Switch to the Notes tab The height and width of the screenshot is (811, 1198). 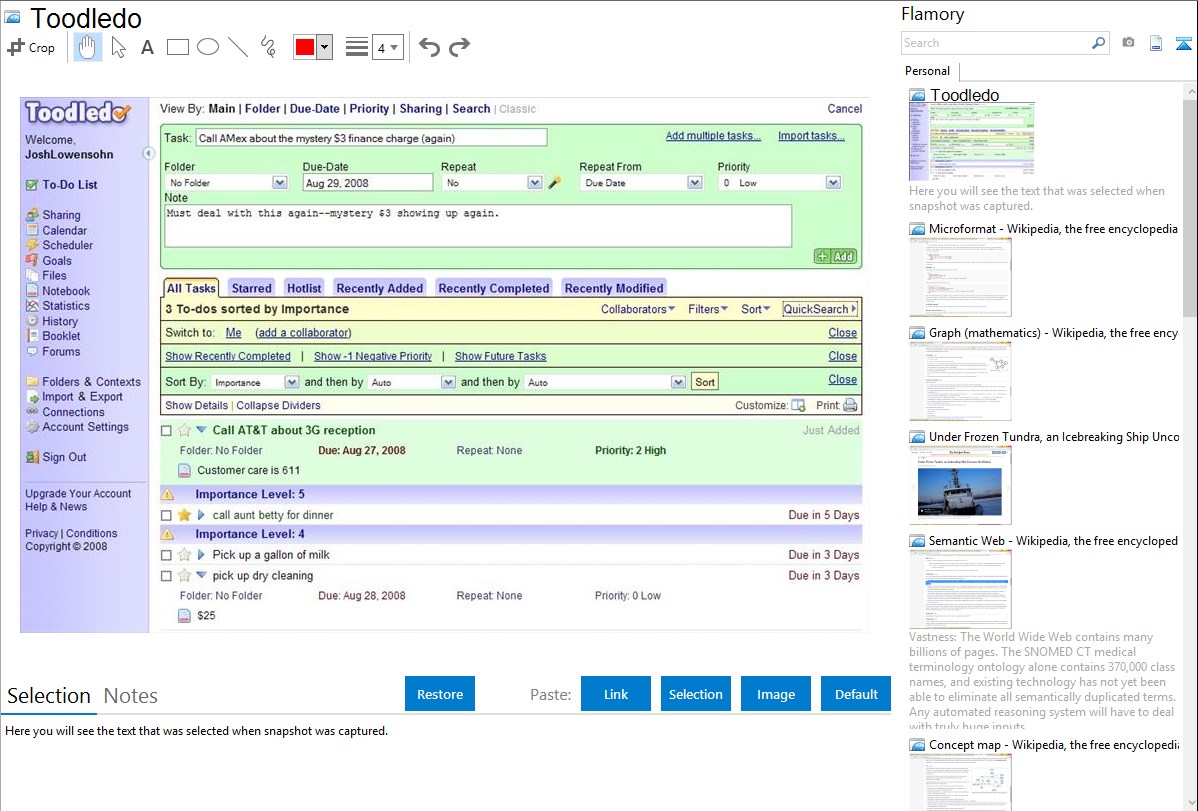click(x=130, y=696)
